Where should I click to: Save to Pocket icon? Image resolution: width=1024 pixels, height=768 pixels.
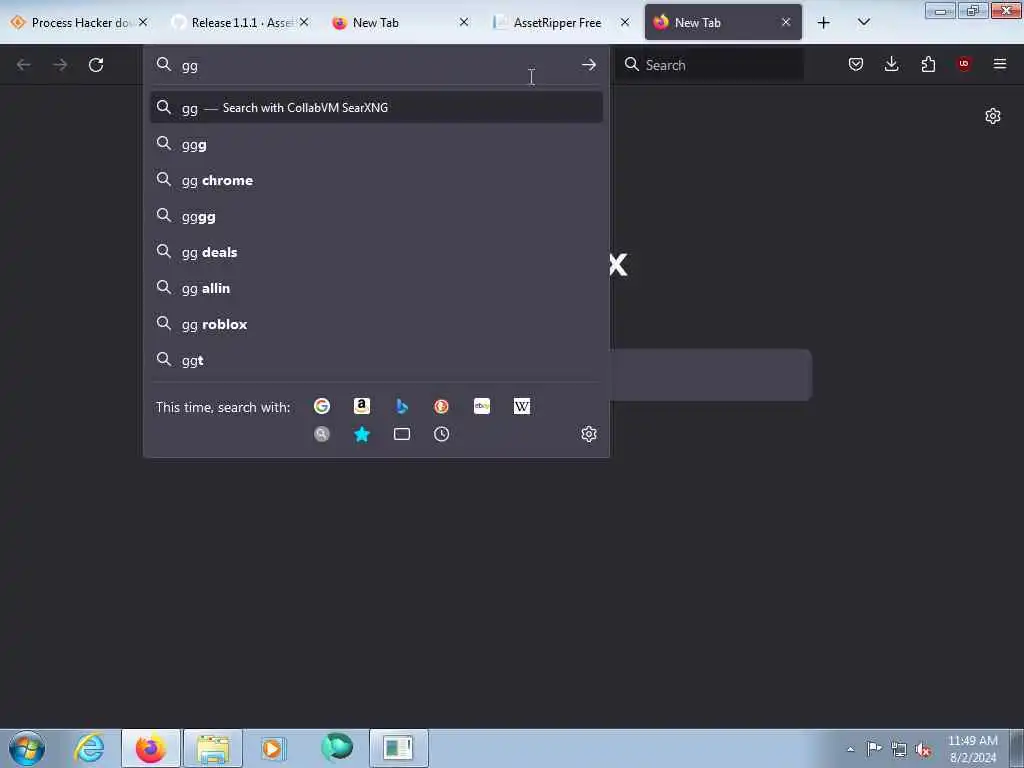856,64
